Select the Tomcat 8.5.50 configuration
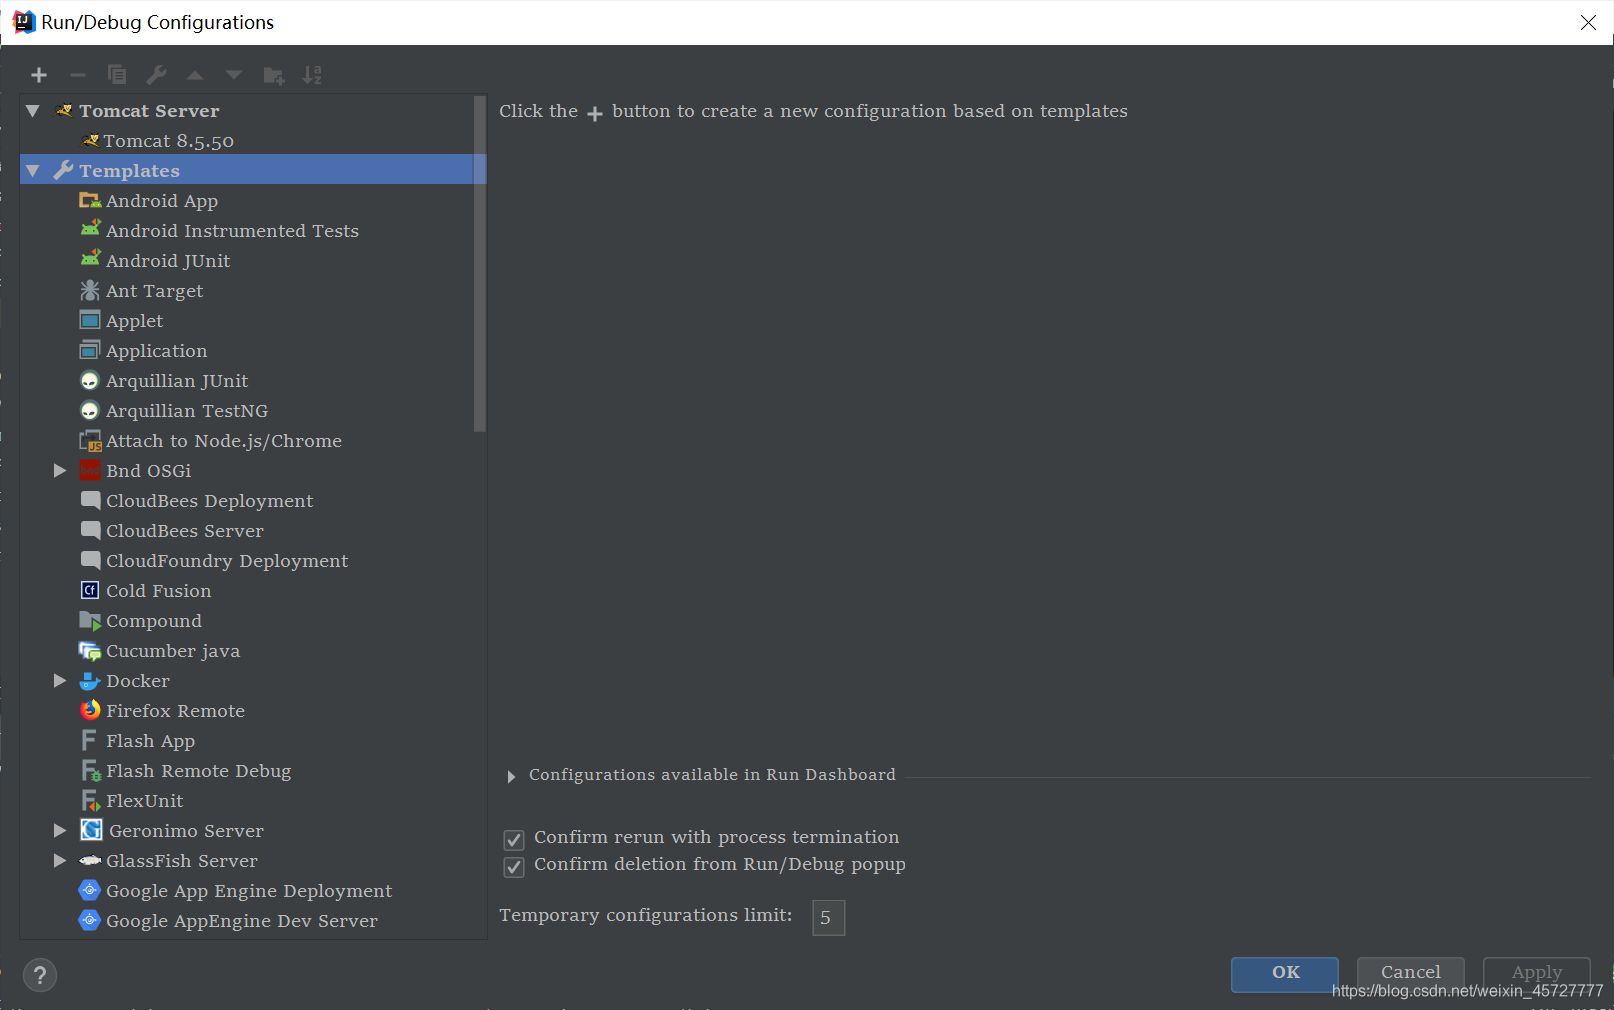The height and width of the screenshot is (1010, 1614). point(170,141)
